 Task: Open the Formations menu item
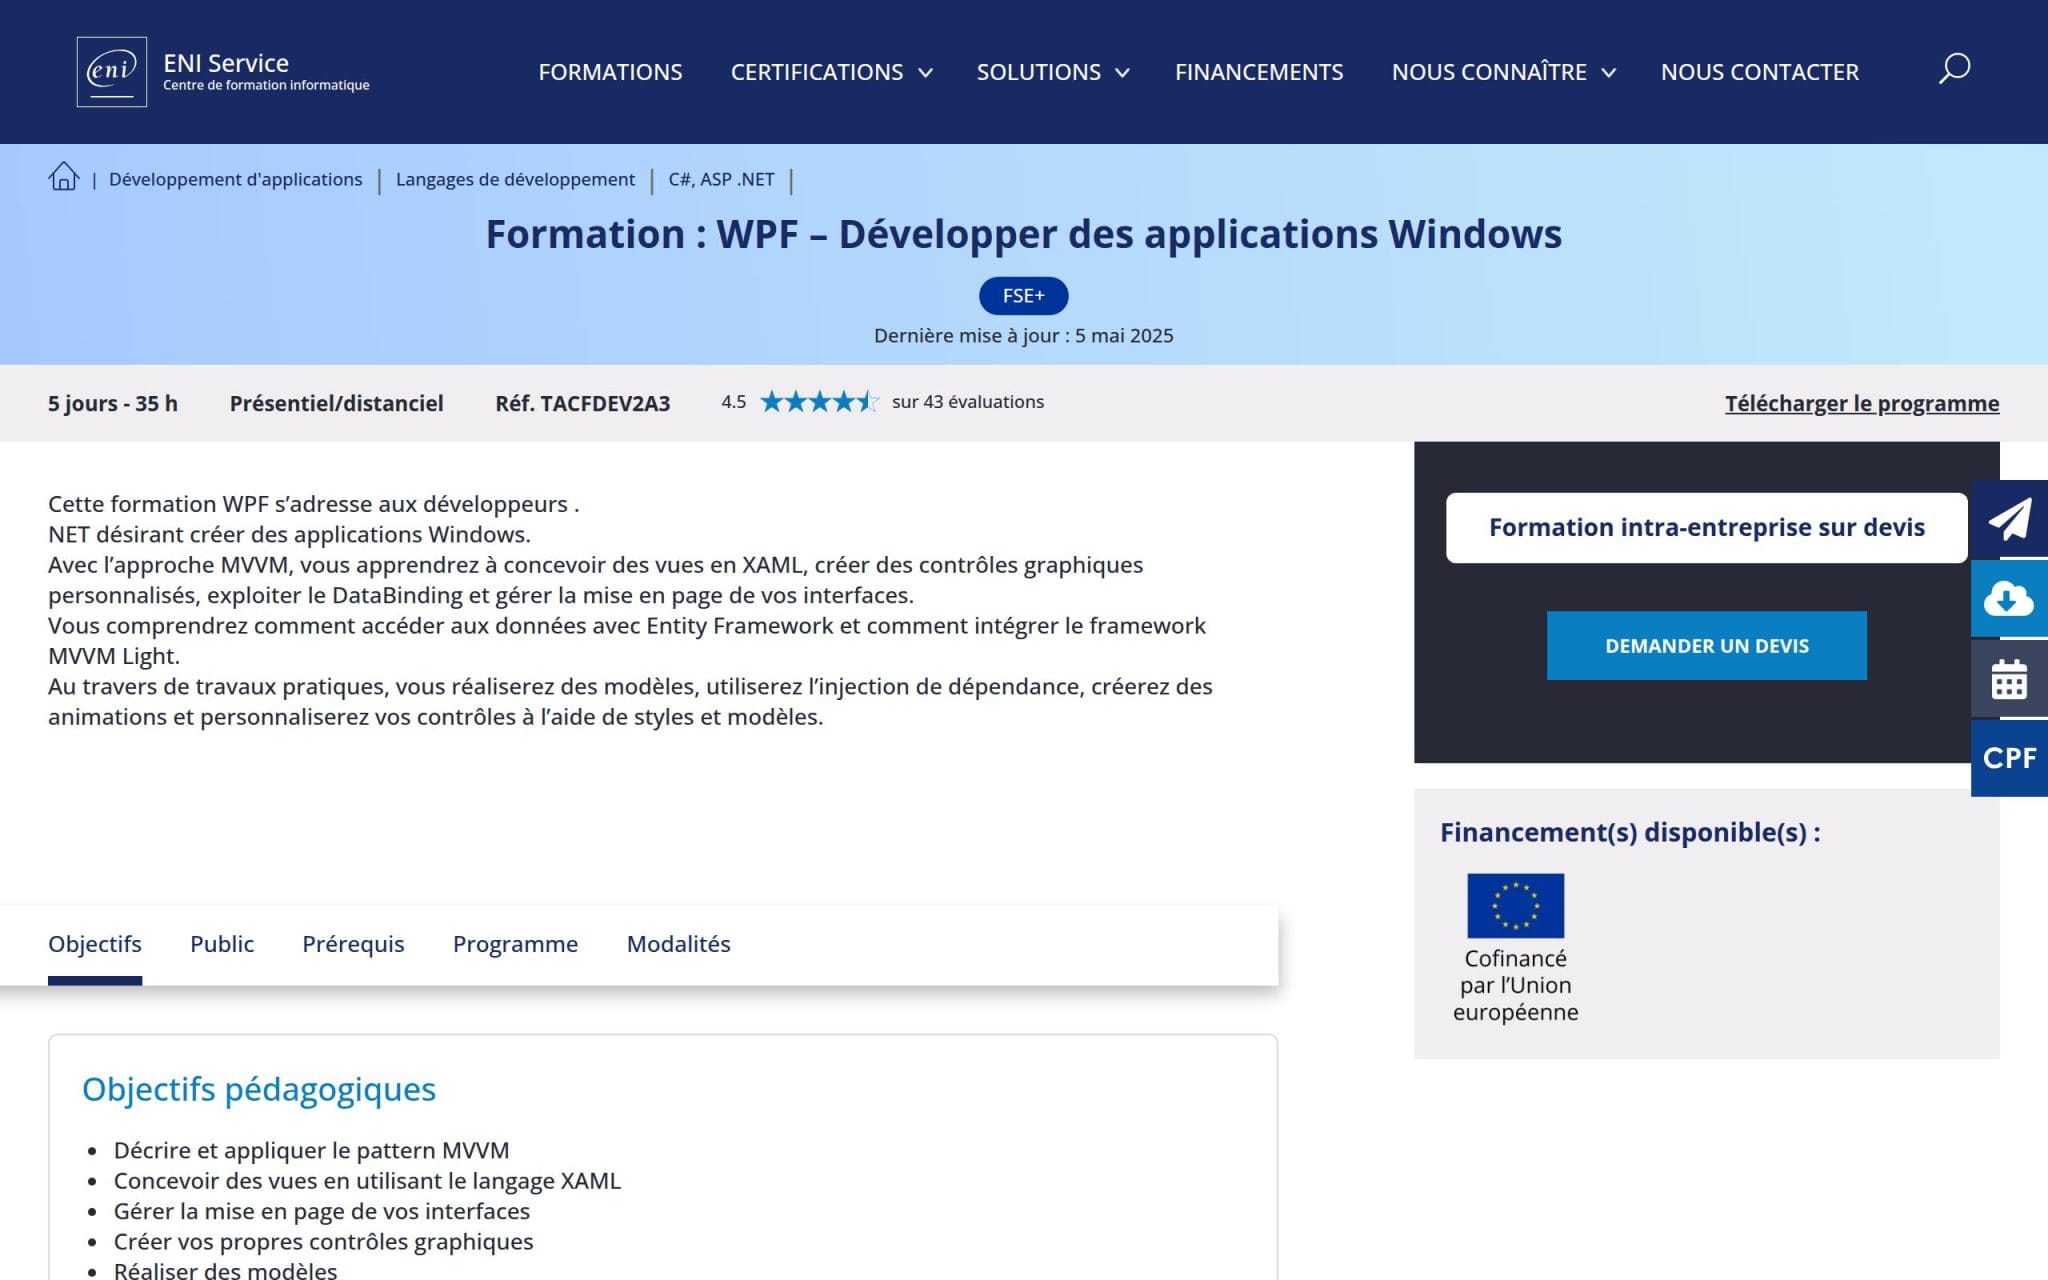pyautogui.click(x=610, y=72)
